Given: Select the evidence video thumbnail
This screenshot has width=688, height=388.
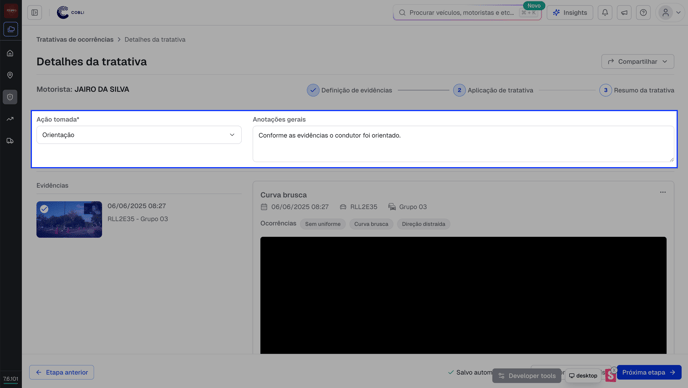Looking at the screenshot, I should pos(69,219).
